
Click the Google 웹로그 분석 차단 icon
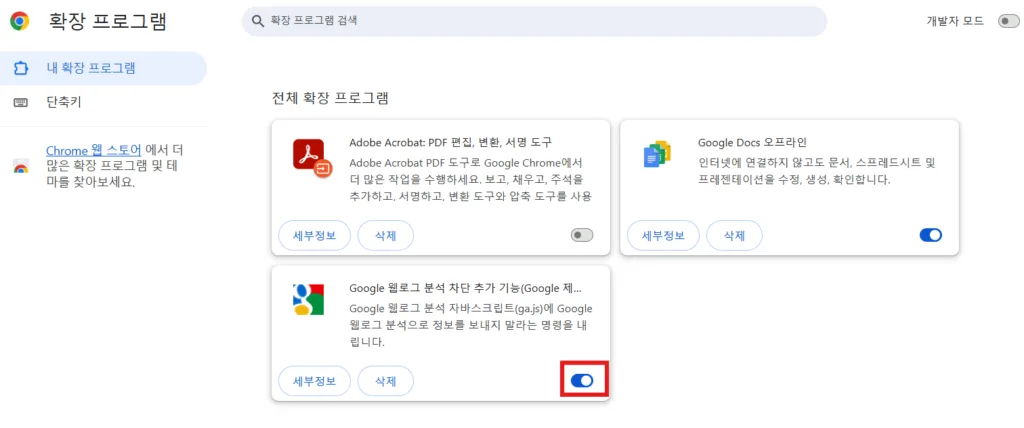coord(308,300)
